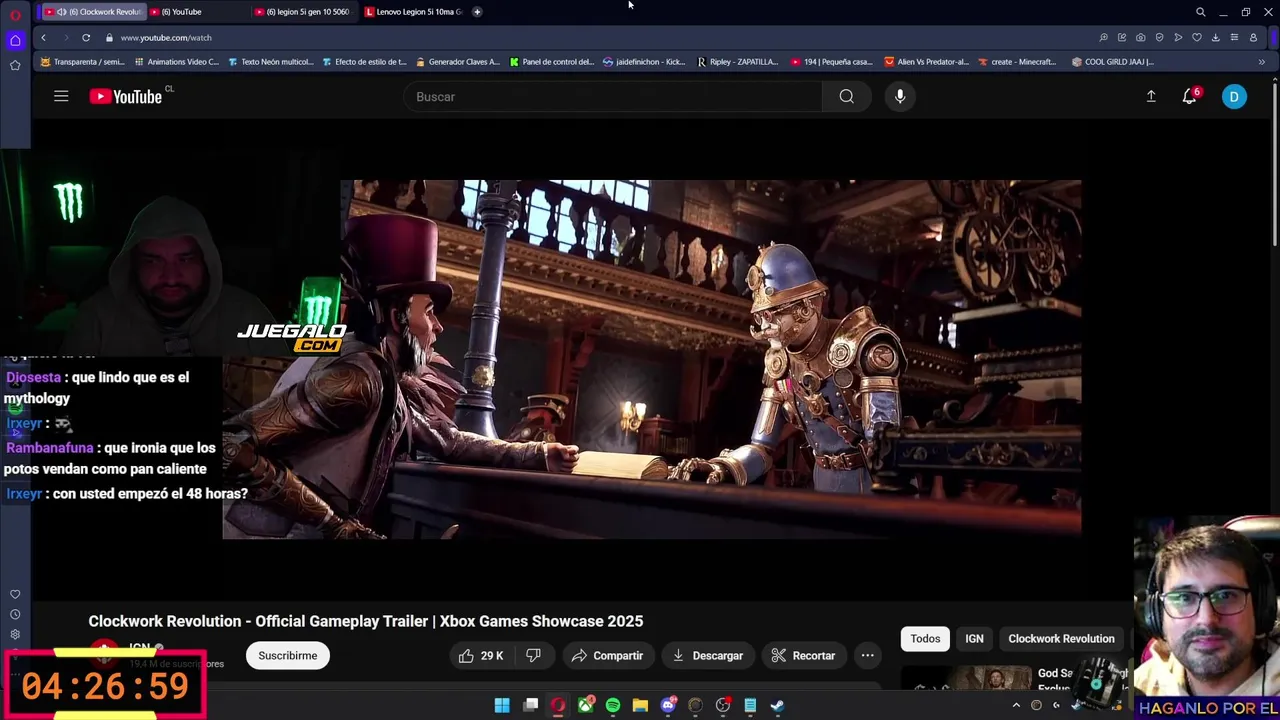Open the Transparenta bookmark
This screenshot has height=720, width=1280.
tap(82, 62)
